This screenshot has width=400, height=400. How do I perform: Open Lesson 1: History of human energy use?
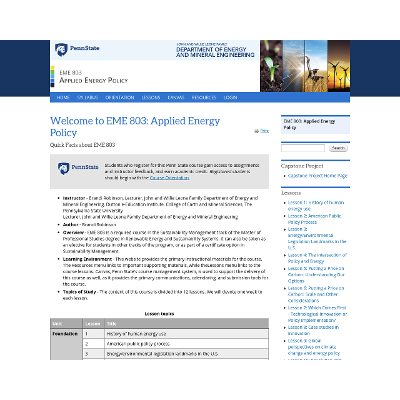click(x=316, y=206)
